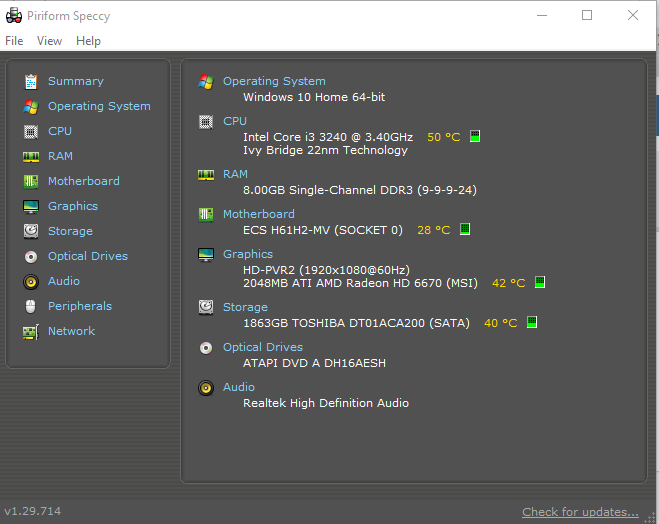Open the View menu
The width and height of the screenshot is (659, 524).
(x=49, y=41)
